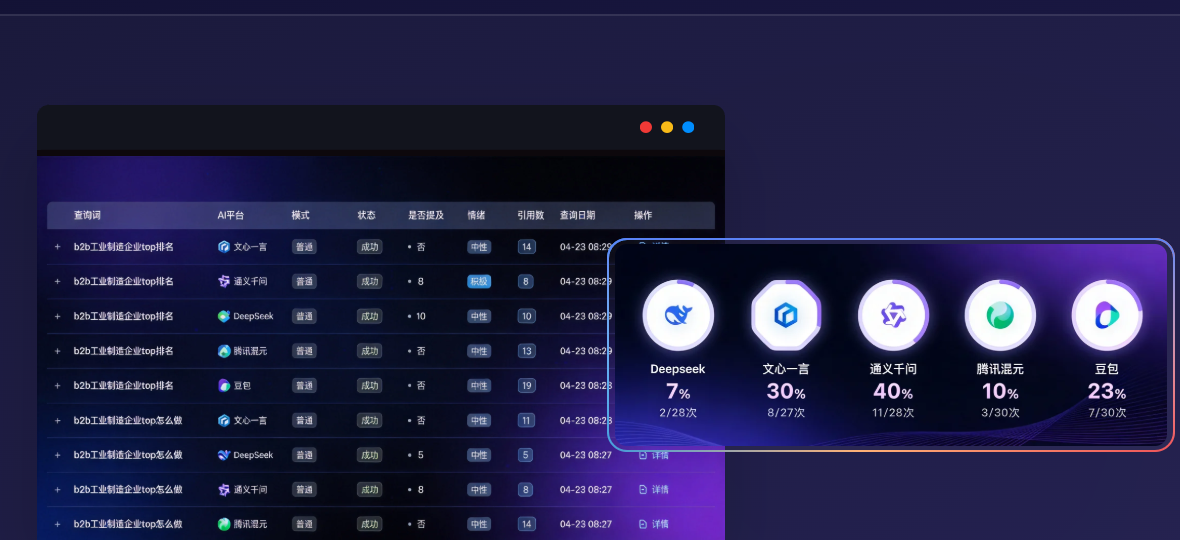The height and width of the screenshot is (540, 1180).
Task: Open 详情 for the DeepSeek top怎么做 row
Action: (653, 455)
